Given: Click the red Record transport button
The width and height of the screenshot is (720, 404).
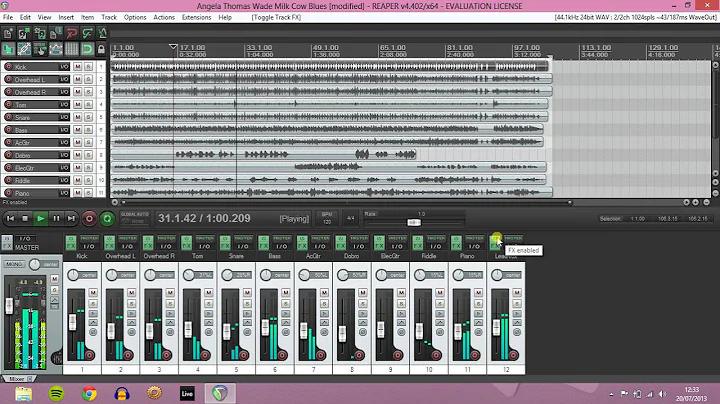Looking at the screenshot, I should pos(89,219).
